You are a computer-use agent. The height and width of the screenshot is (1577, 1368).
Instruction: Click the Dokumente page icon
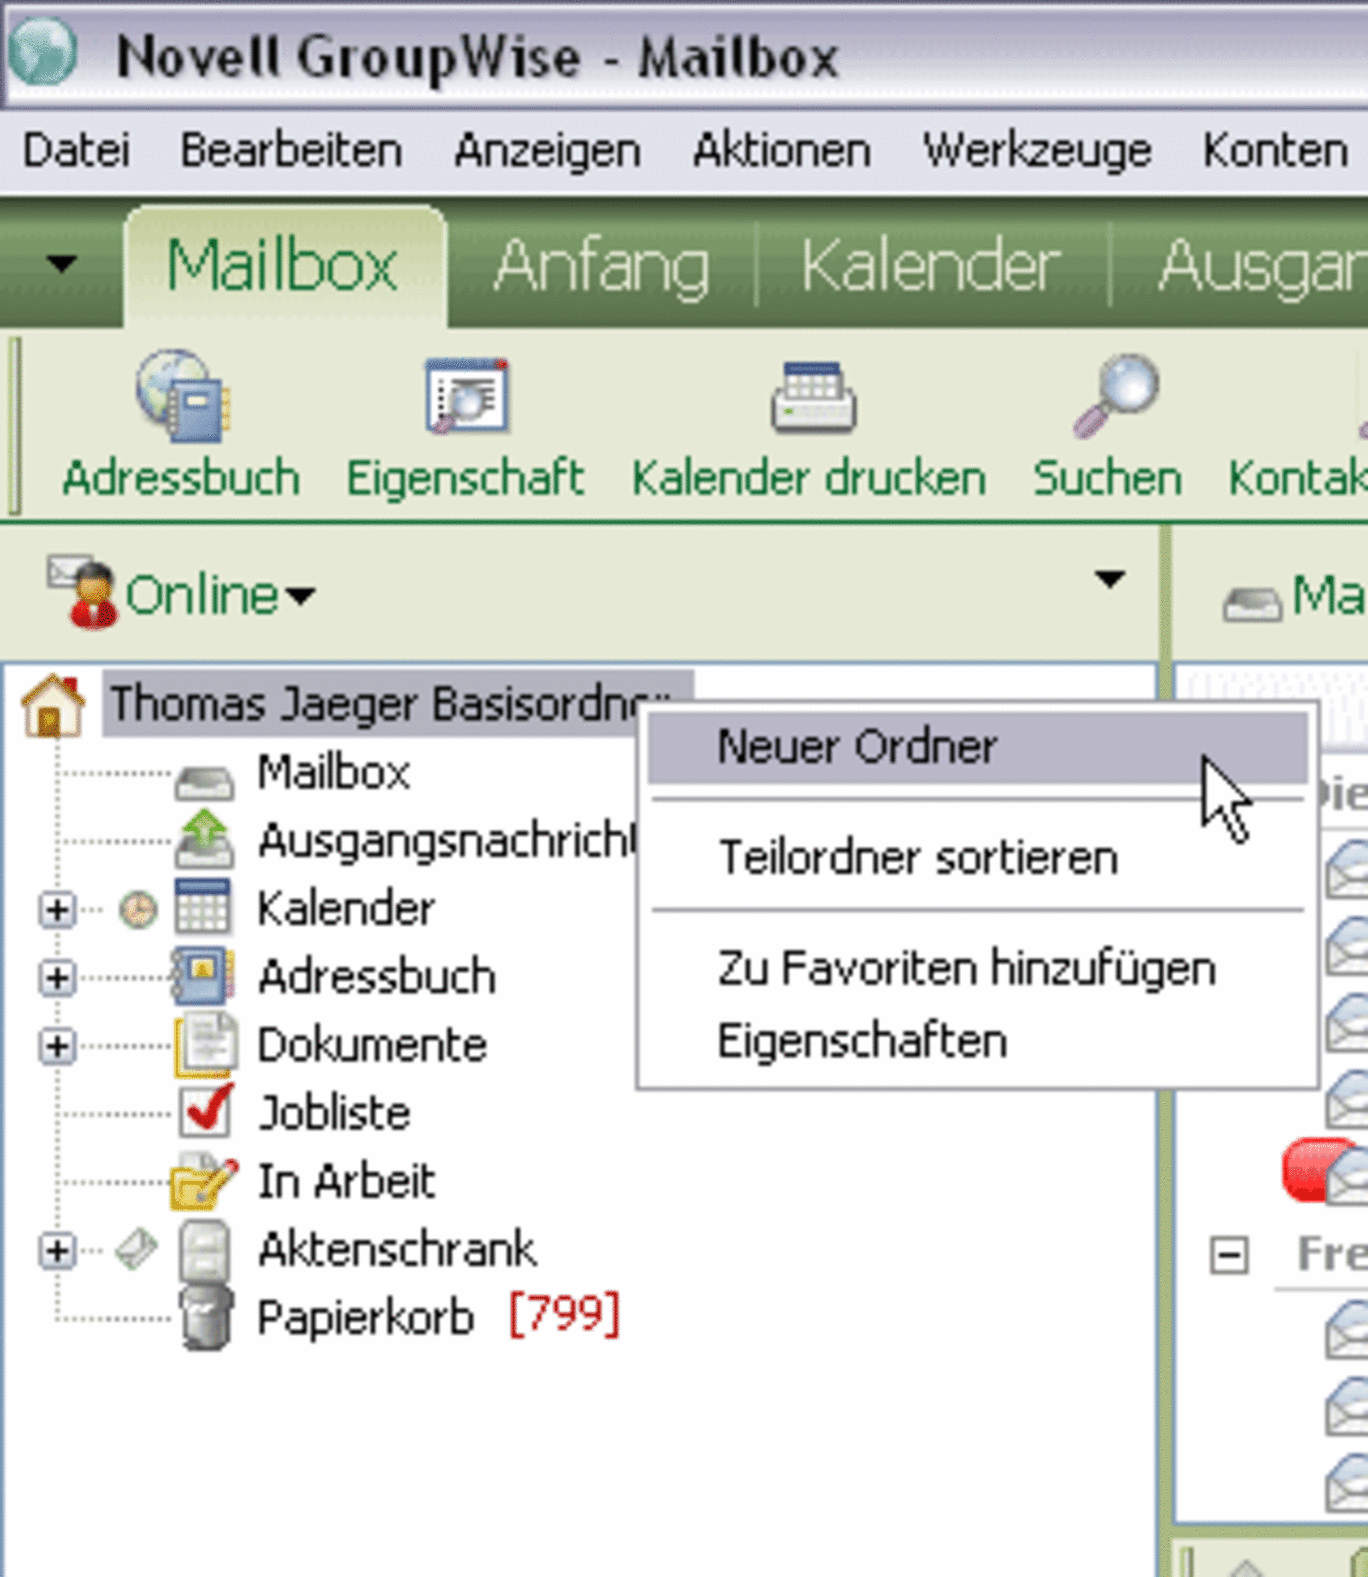(x=206, y=1045)
